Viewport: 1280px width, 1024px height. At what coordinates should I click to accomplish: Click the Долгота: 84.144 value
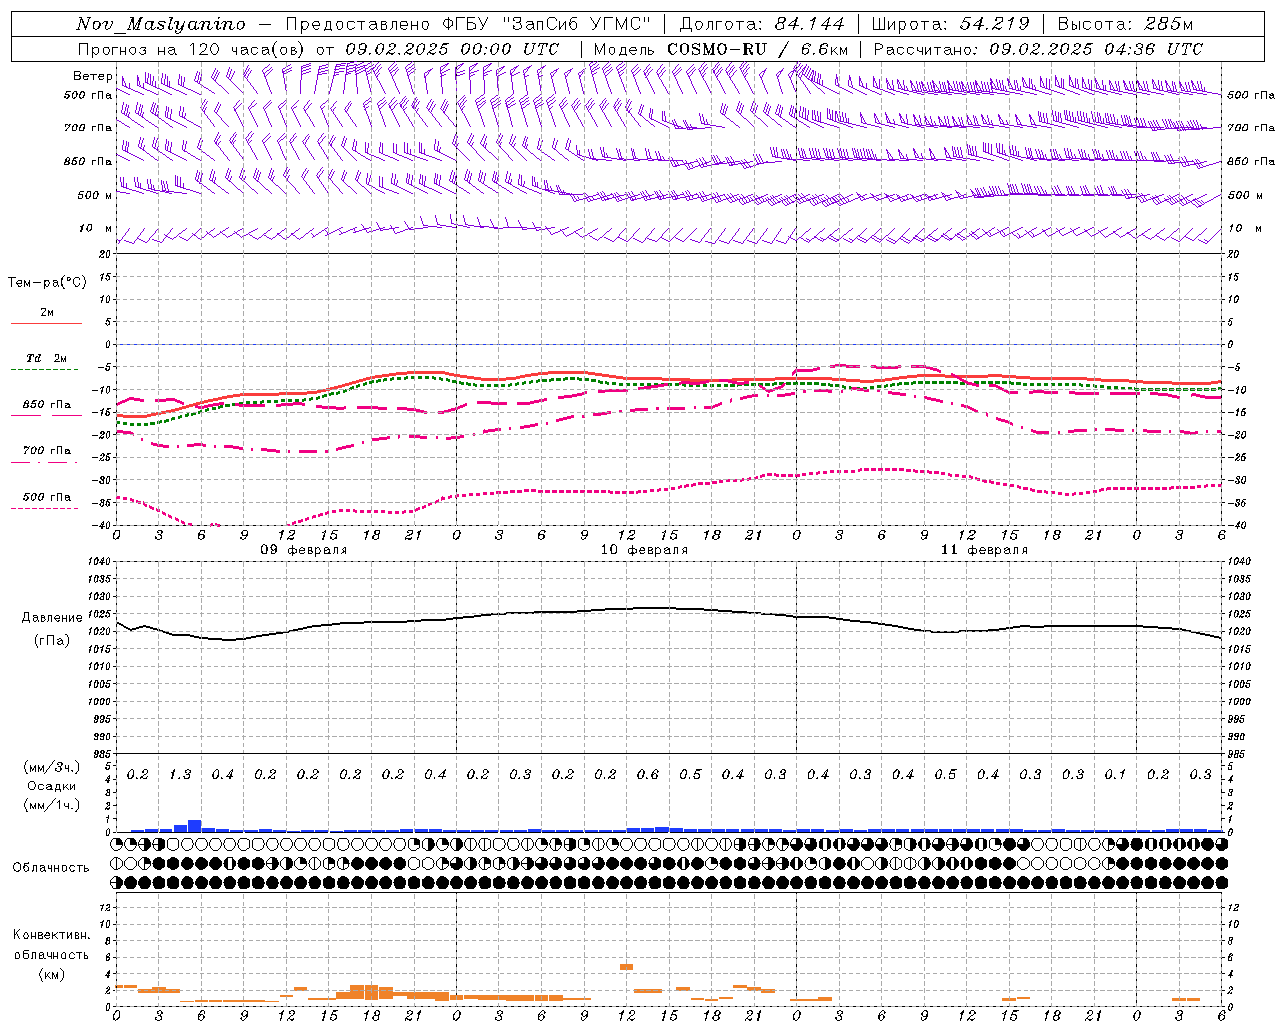click(762, 24)
